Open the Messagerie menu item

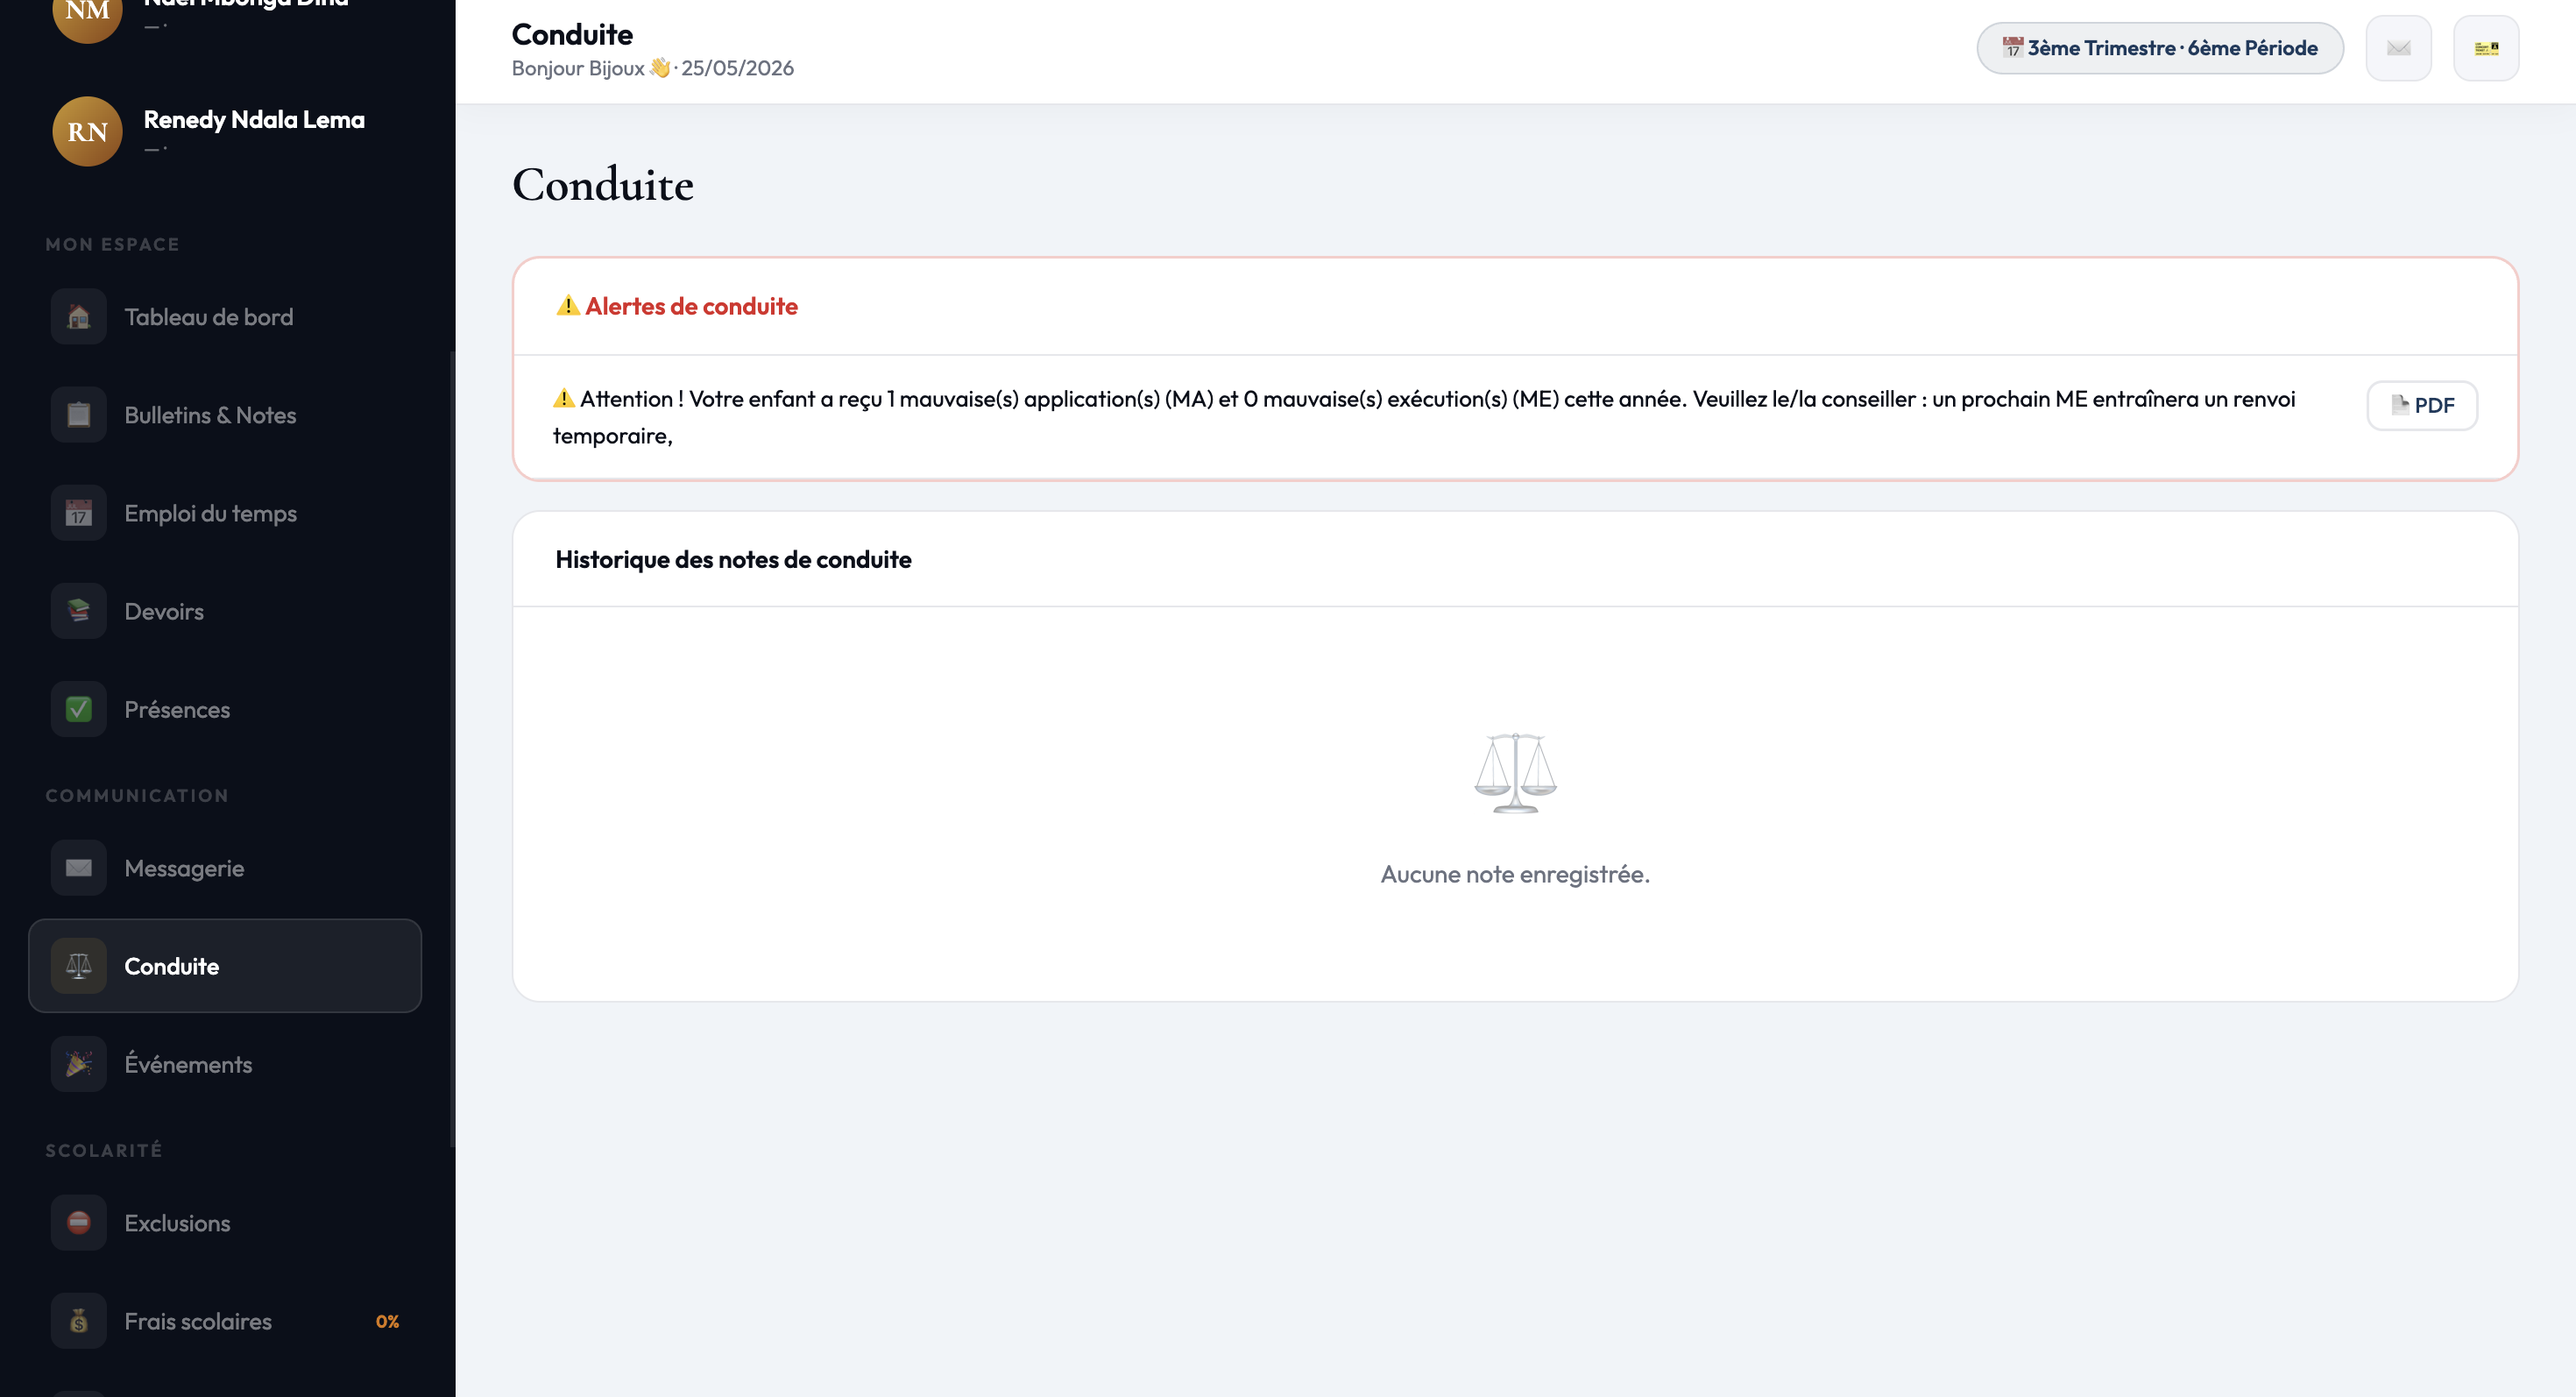click(x=225, y=868)
